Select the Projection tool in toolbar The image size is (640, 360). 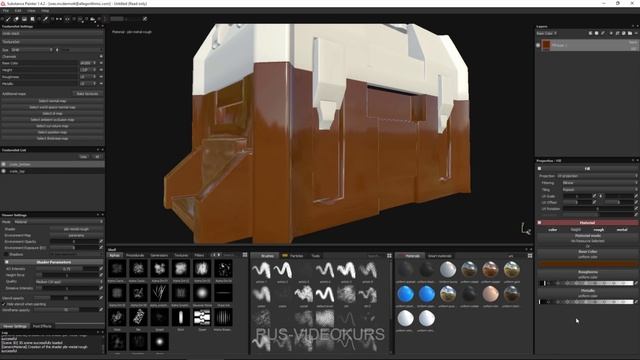pyautogui.click(x=24, y=19)
